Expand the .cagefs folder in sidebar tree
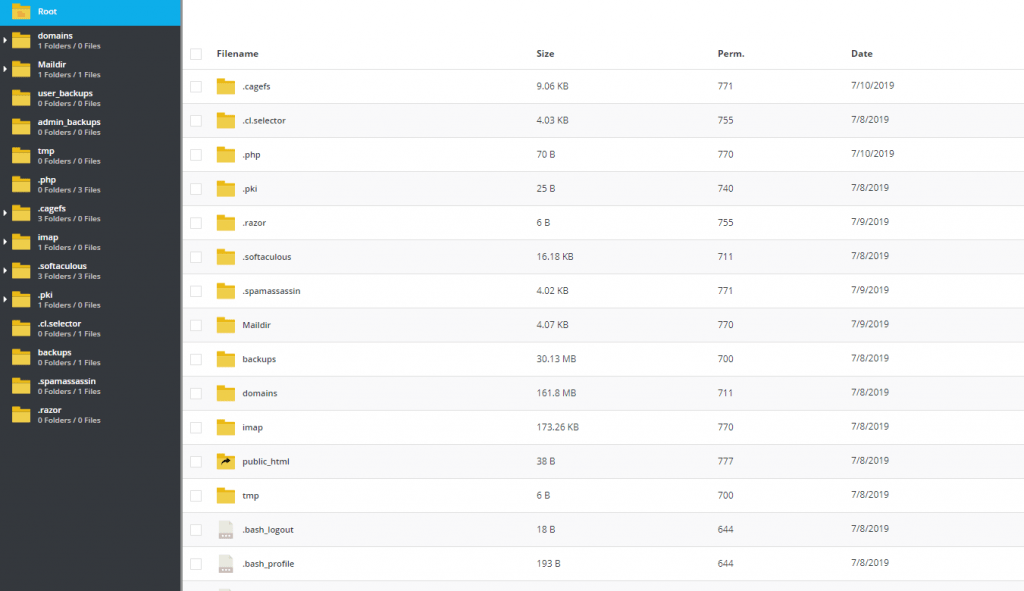1024x591 pixels. (5, 213)
